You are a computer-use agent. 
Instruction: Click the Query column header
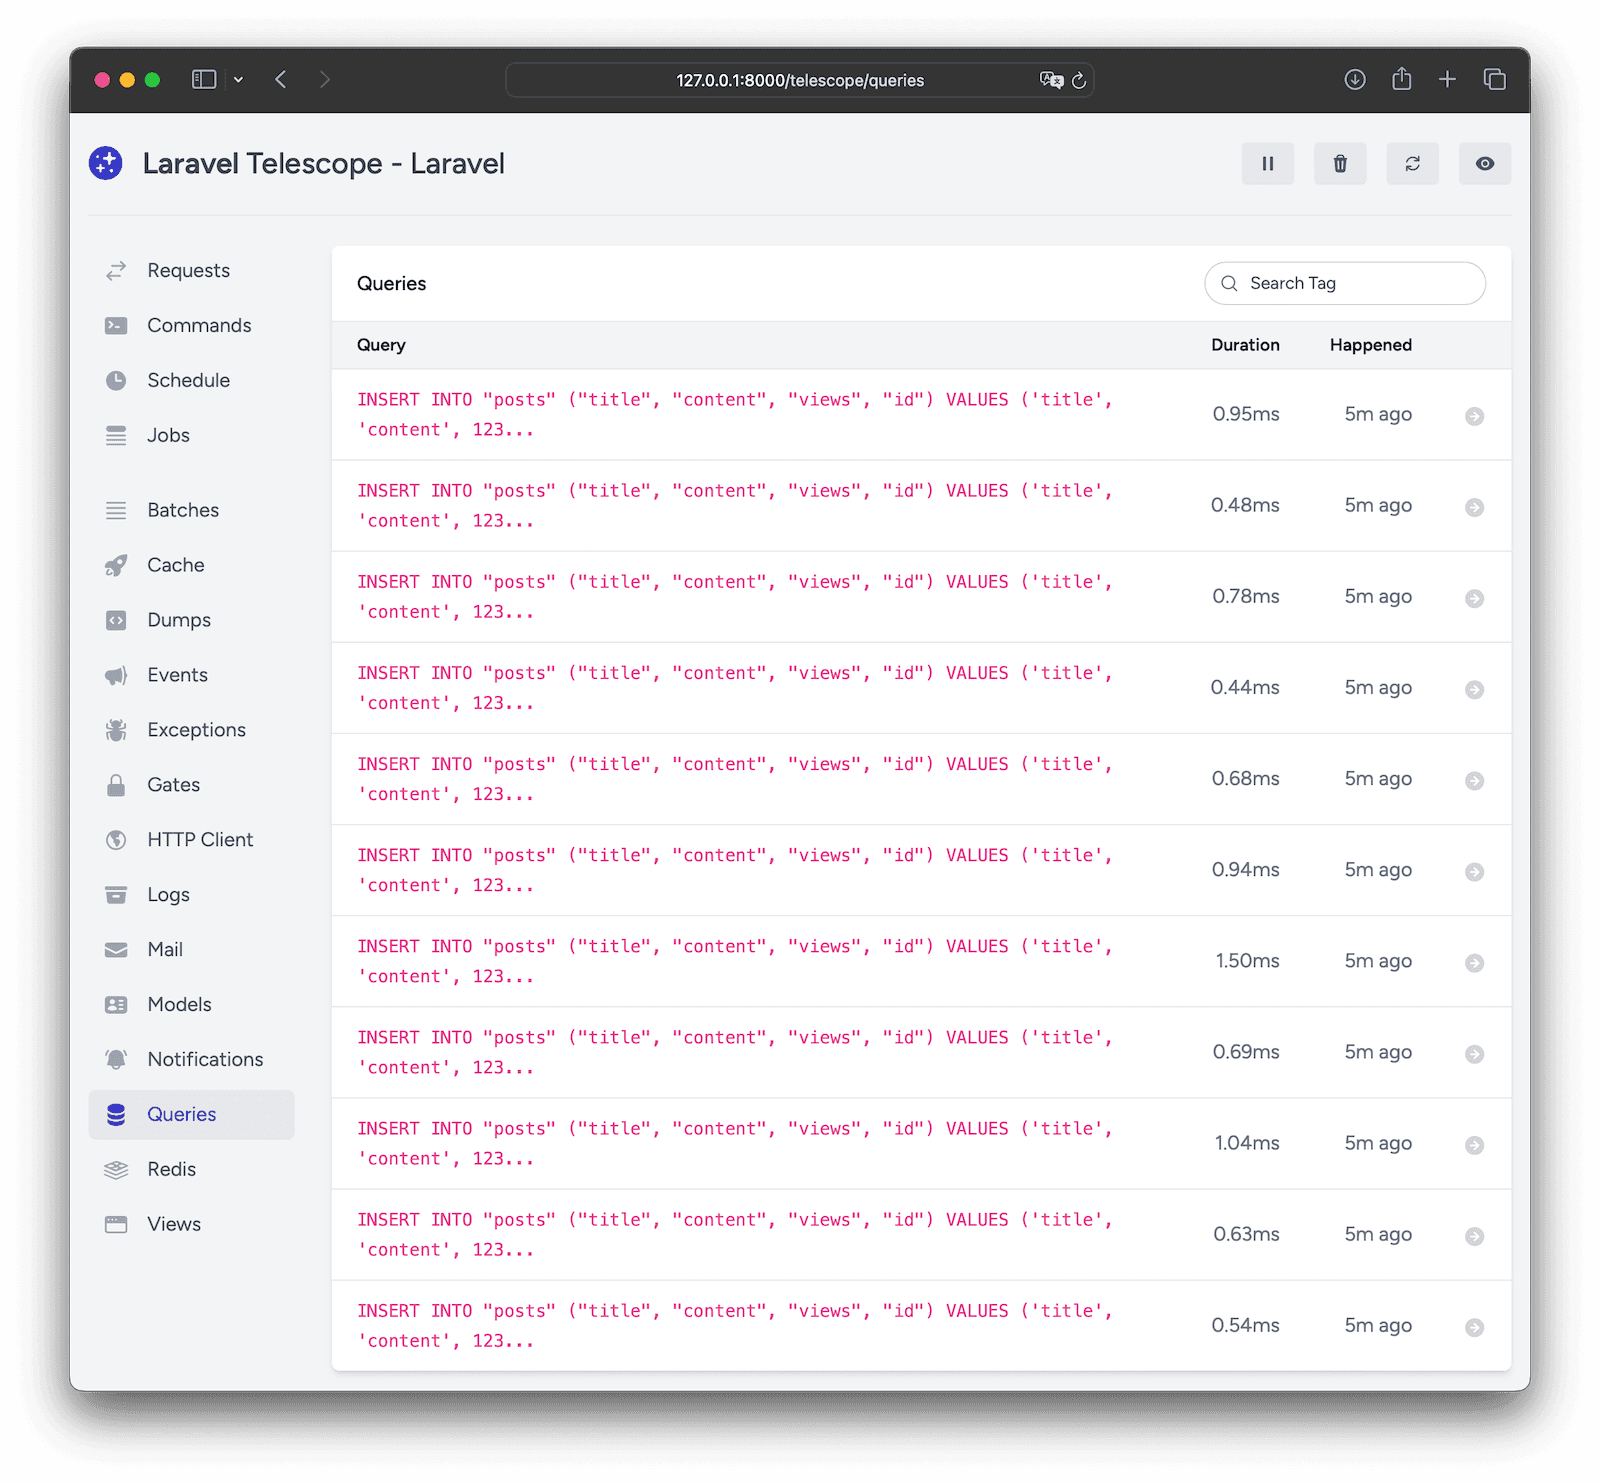pyautogui.click(x=381, y=345)
